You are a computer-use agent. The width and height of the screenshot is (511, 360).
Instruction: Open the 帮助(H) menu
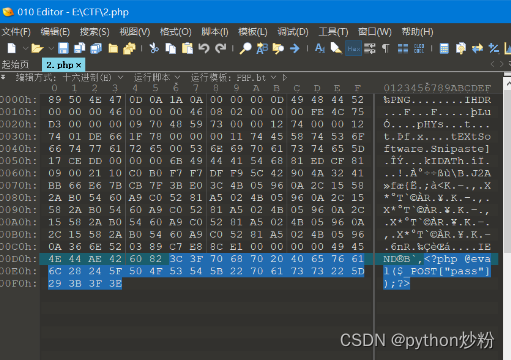(x=417, y=32)
